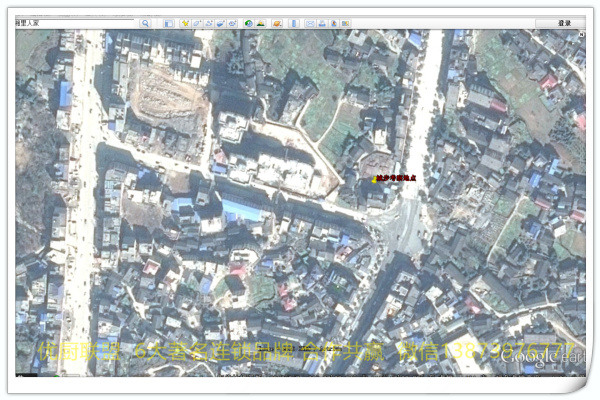Click the red placemark label text
Screen dimensions: 600x400
point(397,179)
